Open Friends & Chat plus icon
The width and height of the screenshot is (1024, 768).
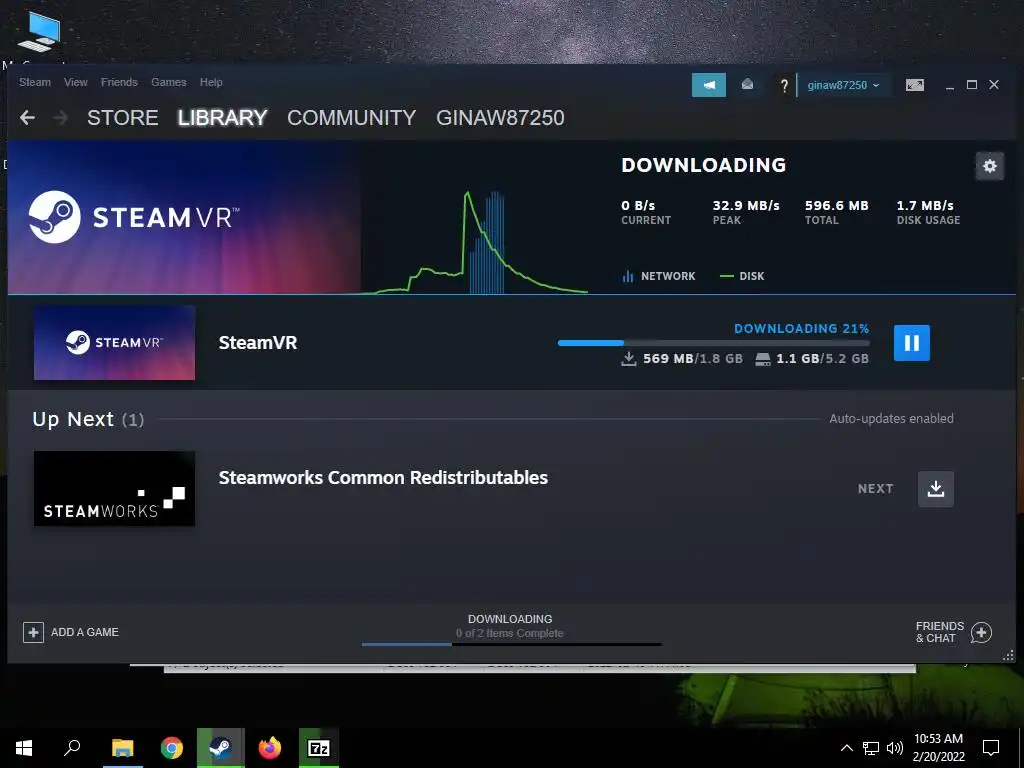(x=981, y=632)
